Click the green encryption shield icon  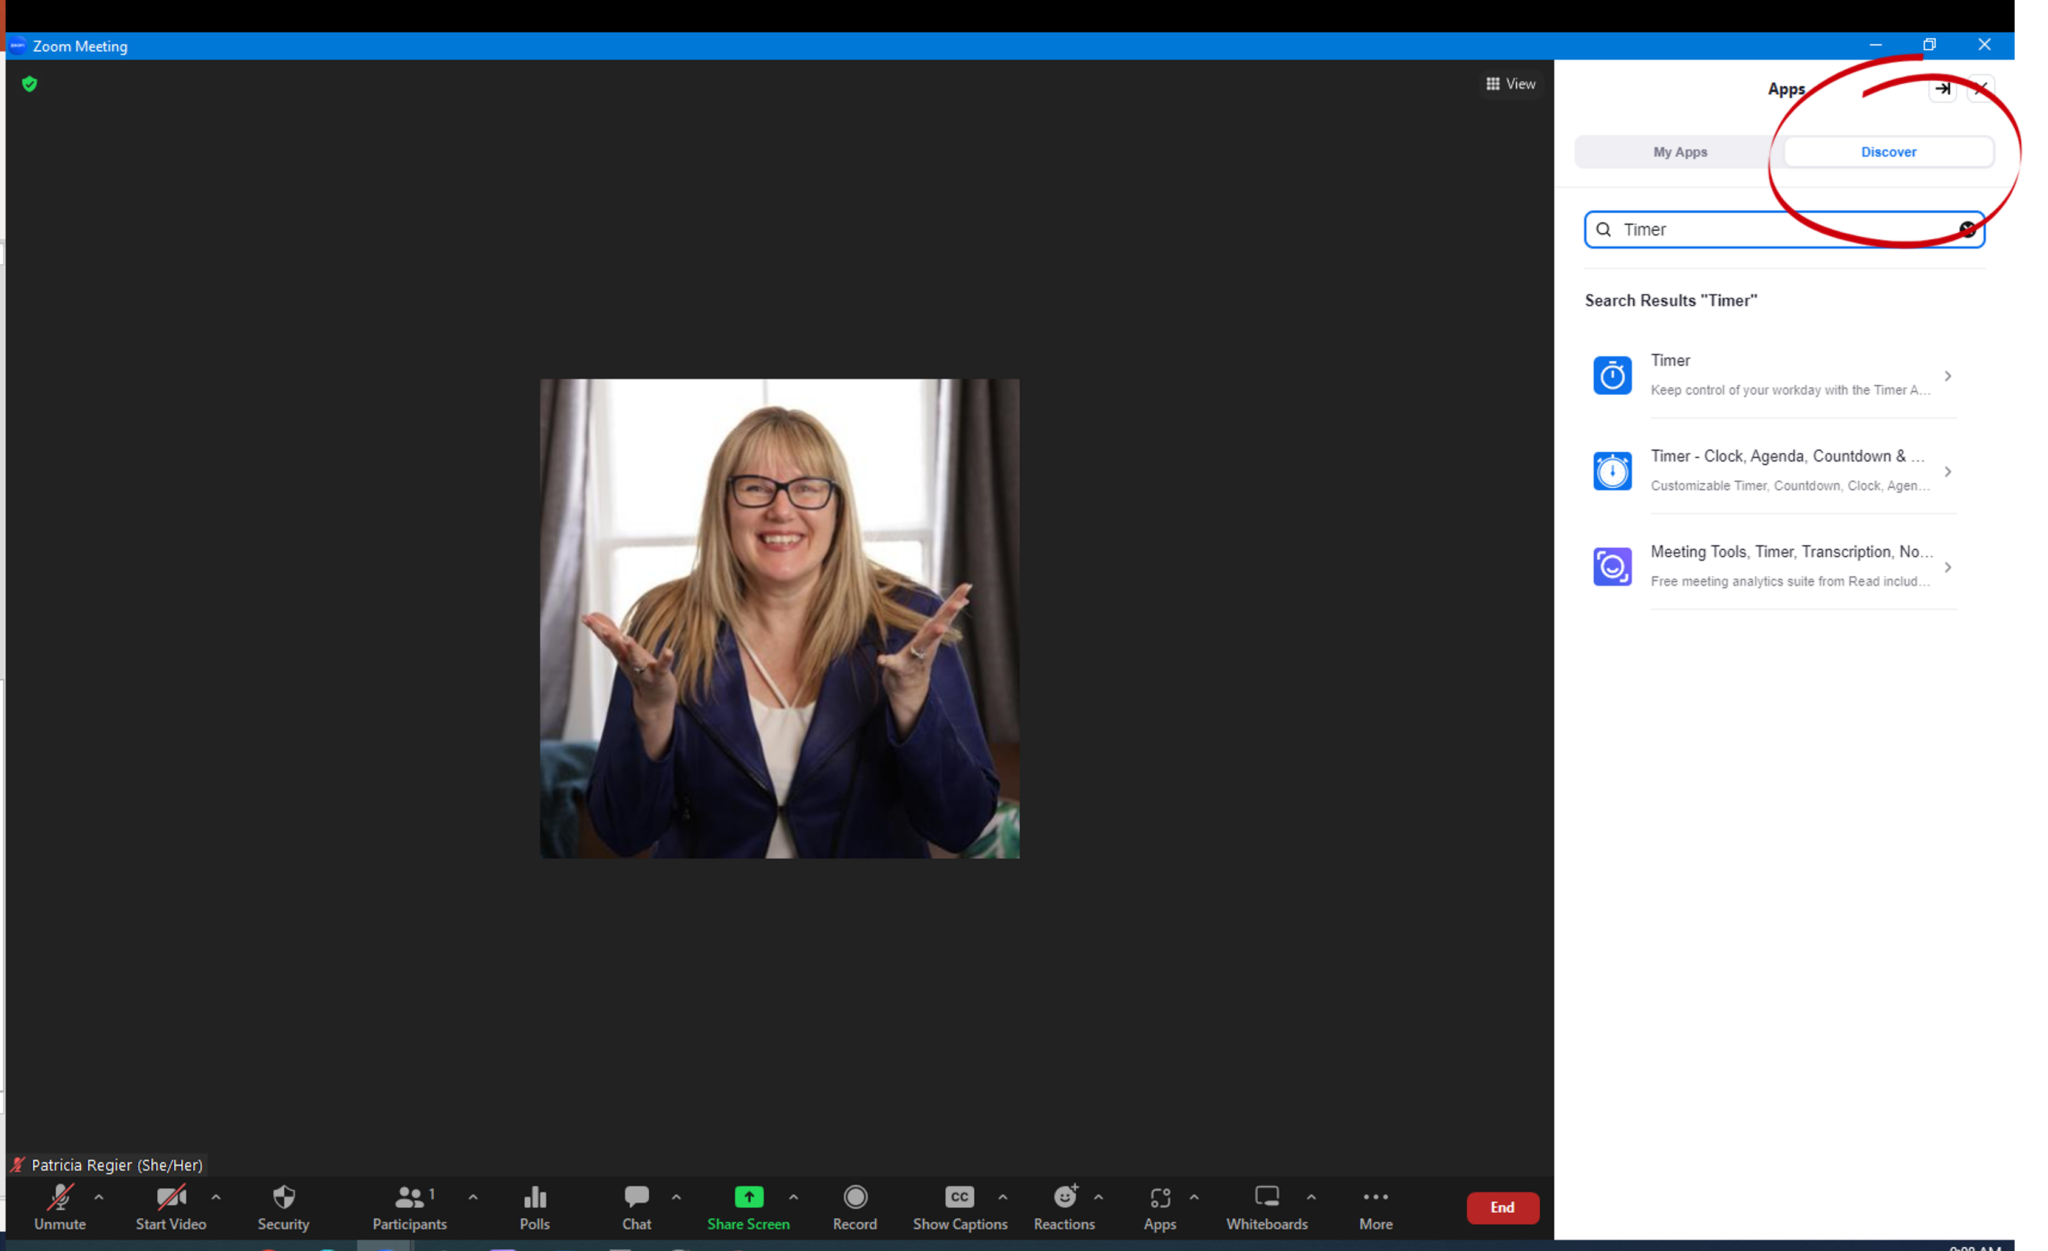(30, 84)
